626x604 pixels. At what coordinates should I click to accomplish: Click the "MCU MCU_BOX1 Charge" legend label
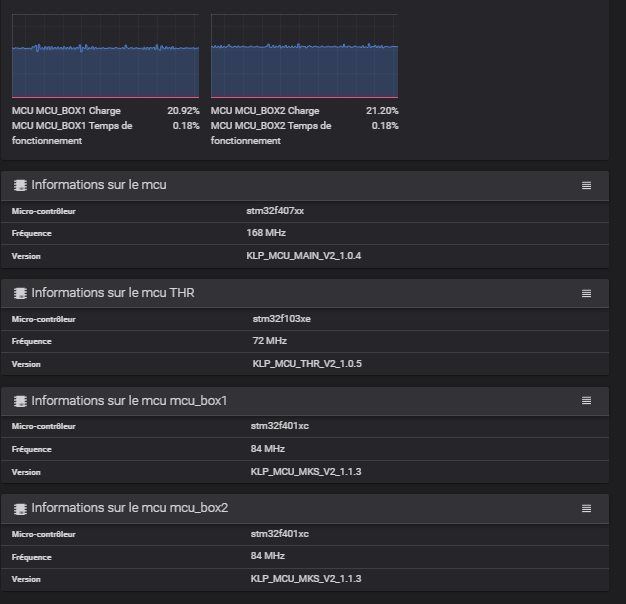pos(66,111)
